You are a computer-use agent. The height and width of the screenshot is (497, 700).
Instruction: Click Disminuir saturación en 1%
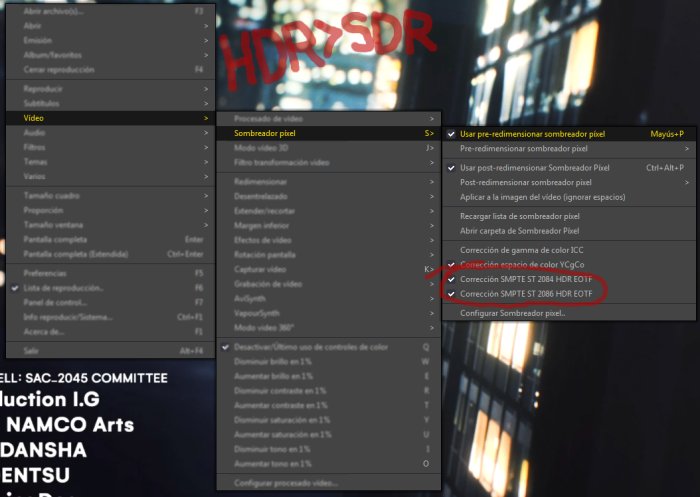click(x=329, y=420)
